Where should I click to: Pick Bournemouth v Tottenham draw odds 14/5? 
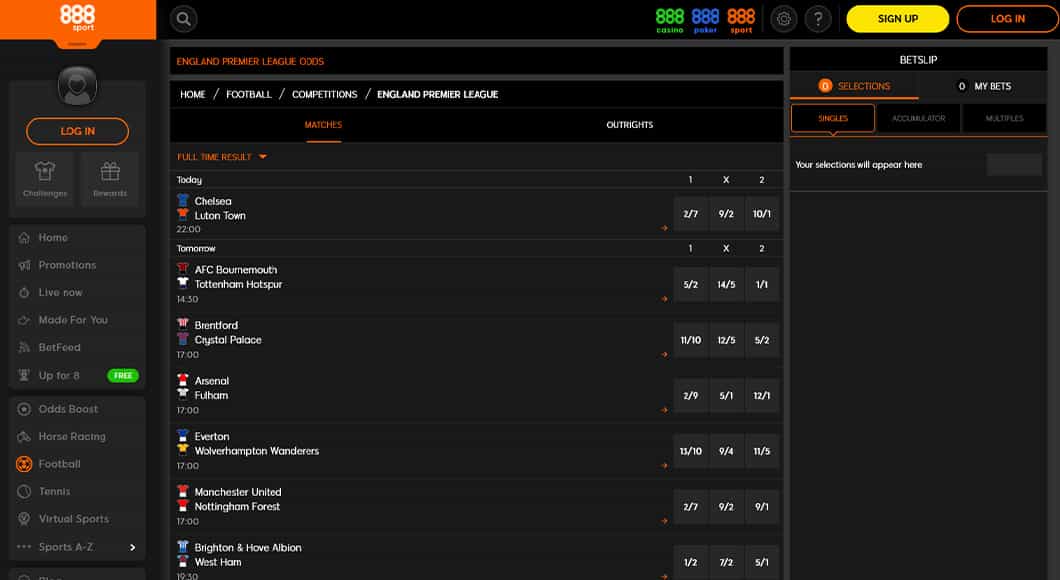[726, 285]
